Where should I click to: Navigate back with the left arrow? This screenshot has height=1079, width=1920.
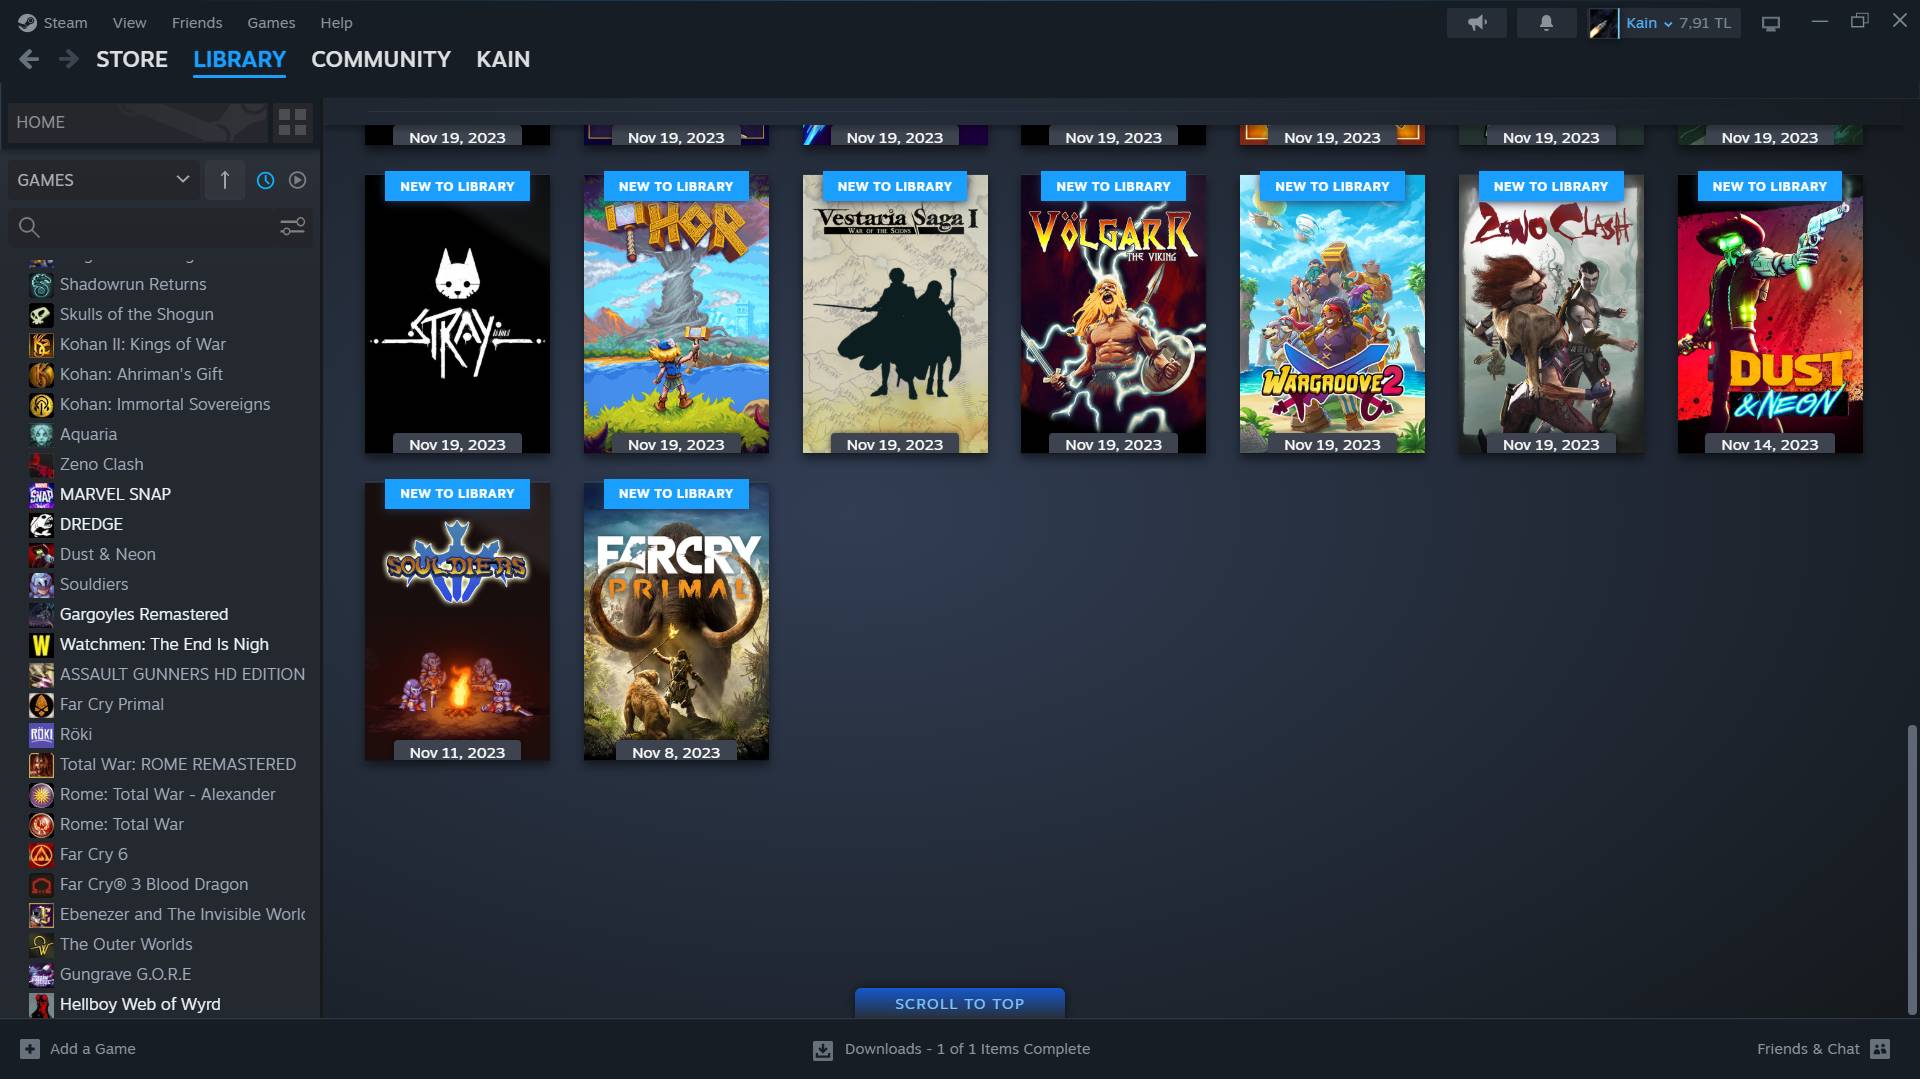(x=29, y=59)
